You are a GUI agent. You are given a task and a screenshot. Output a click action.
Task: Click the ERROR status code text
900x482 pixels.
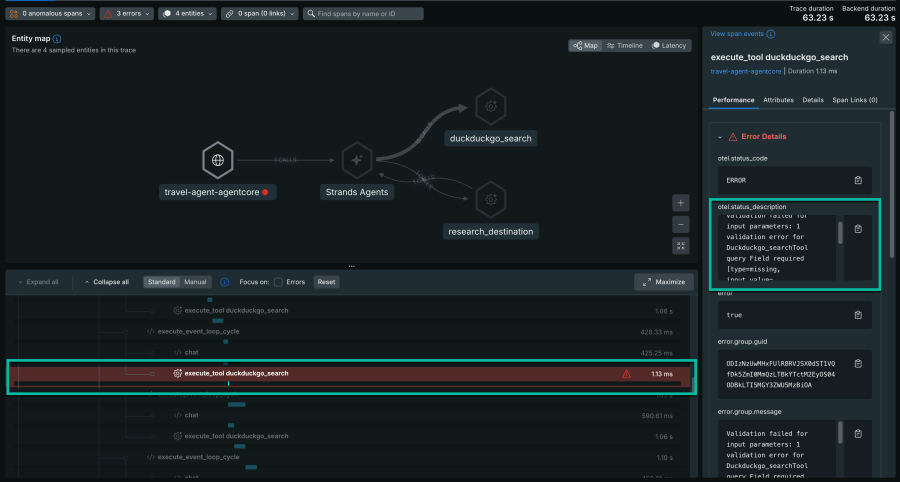[x=736, y=180]
